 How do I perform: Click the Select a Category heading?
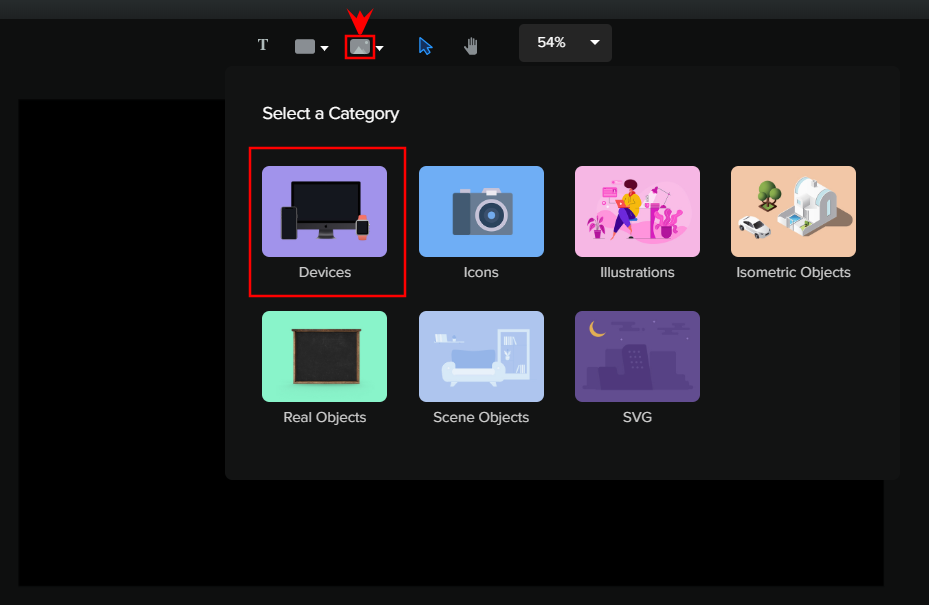click(x=331, y=113)
